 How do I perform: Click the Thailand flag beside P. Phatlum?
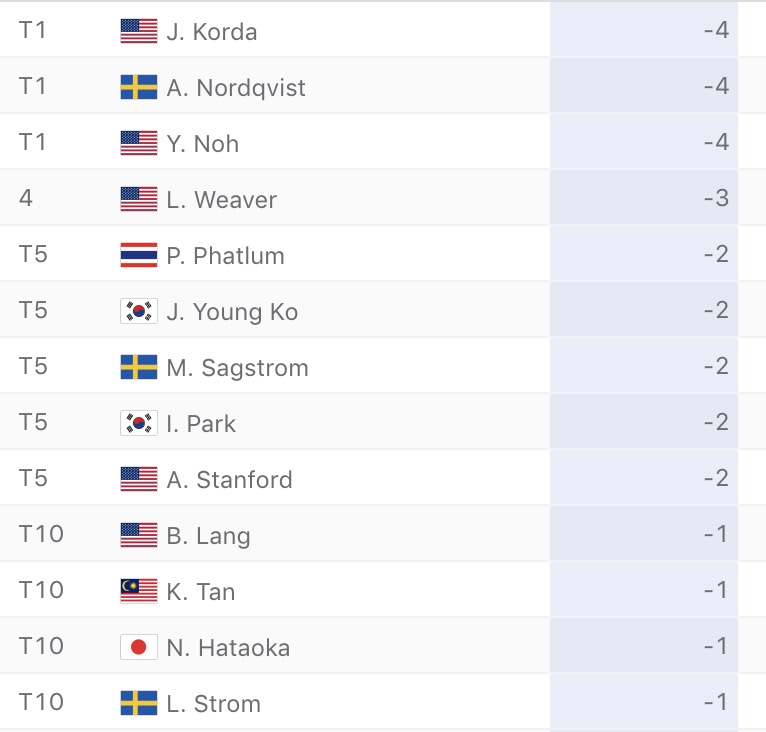click(x=139, y=255)
